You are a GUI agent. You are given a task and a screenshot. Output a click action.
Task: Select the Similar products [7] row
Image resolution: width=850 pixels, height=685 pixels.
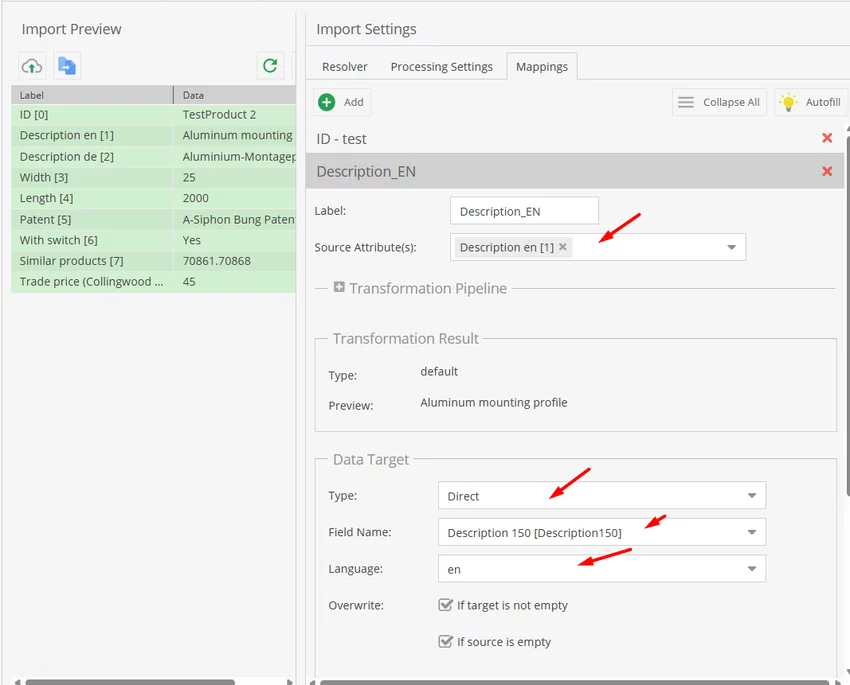click(x=153, y=261)
